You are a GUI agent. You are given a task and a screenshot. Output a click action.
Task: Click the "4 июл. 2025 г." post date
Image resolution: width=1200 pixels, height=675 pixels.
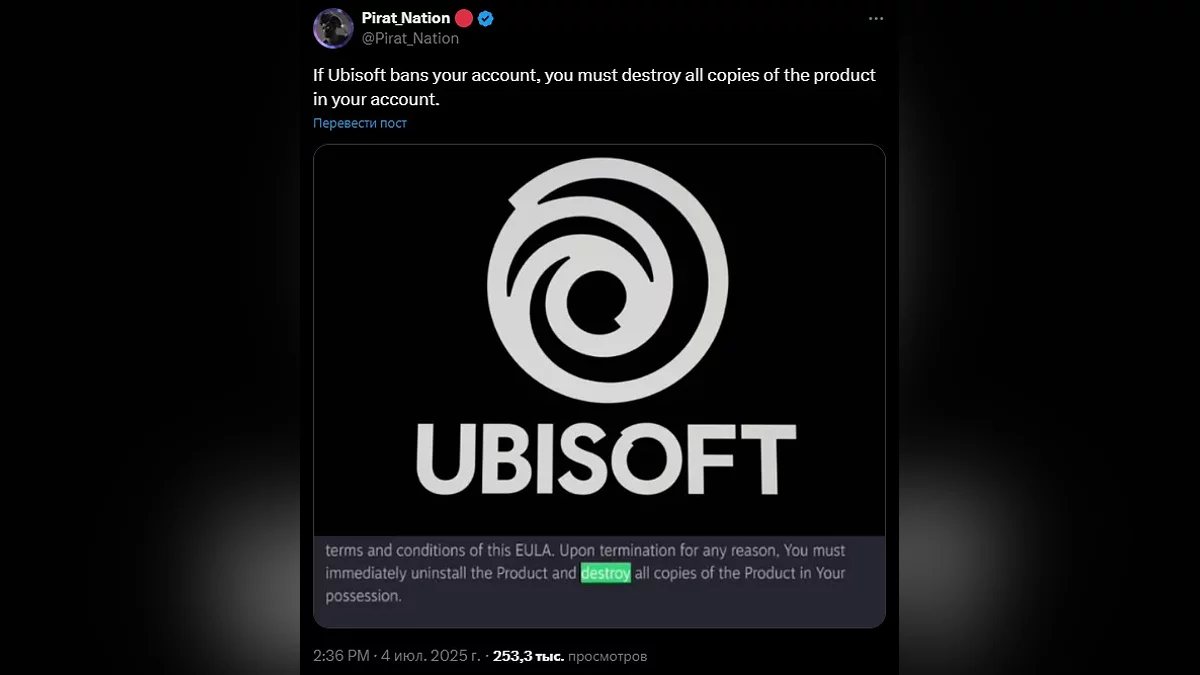(430, 656)
